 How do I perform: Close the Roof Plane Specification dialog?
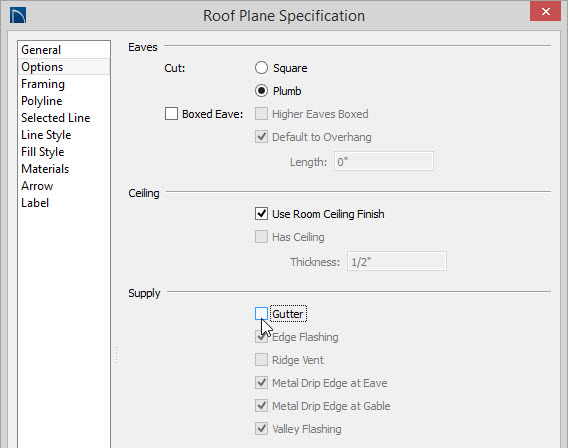[x=546, y=12]
